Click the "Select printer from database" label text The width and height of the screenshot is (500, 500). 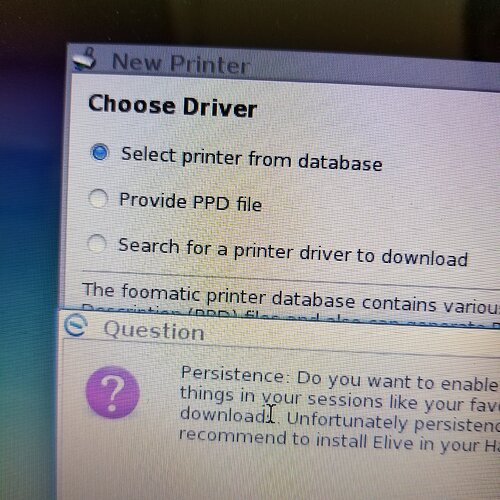click(252, 159)
